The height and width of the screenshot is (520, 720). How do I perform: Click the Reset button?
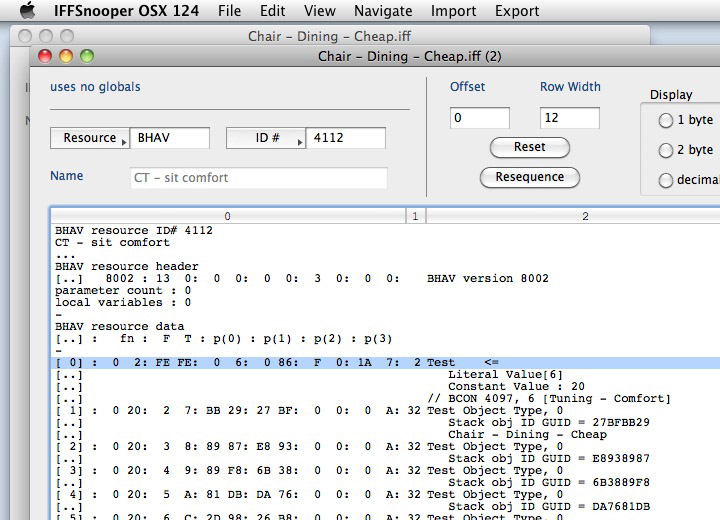[x=529, y=147]
